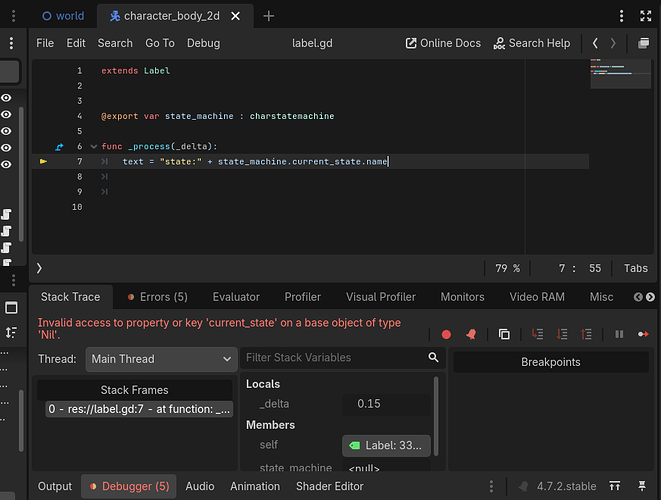Click the Step Into debugger icon

coord(537,334)
